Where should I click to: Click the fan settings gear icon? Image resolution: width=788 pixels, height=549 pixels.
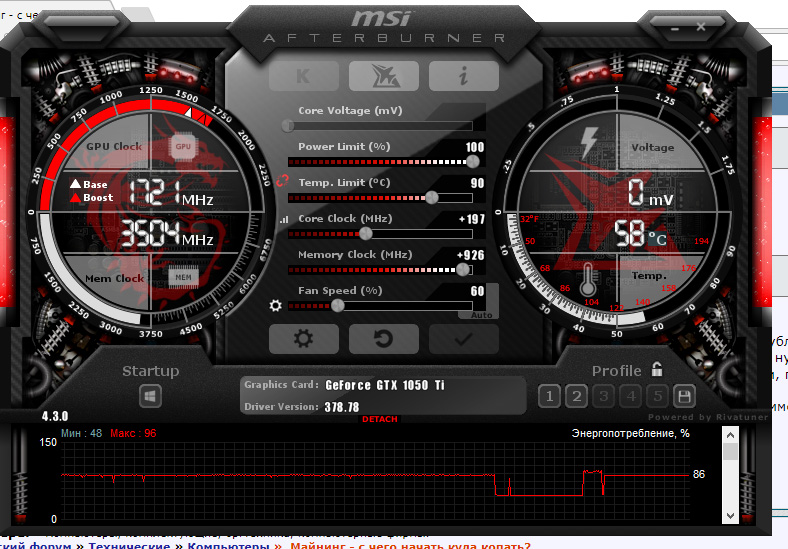[x=275, y=305]
